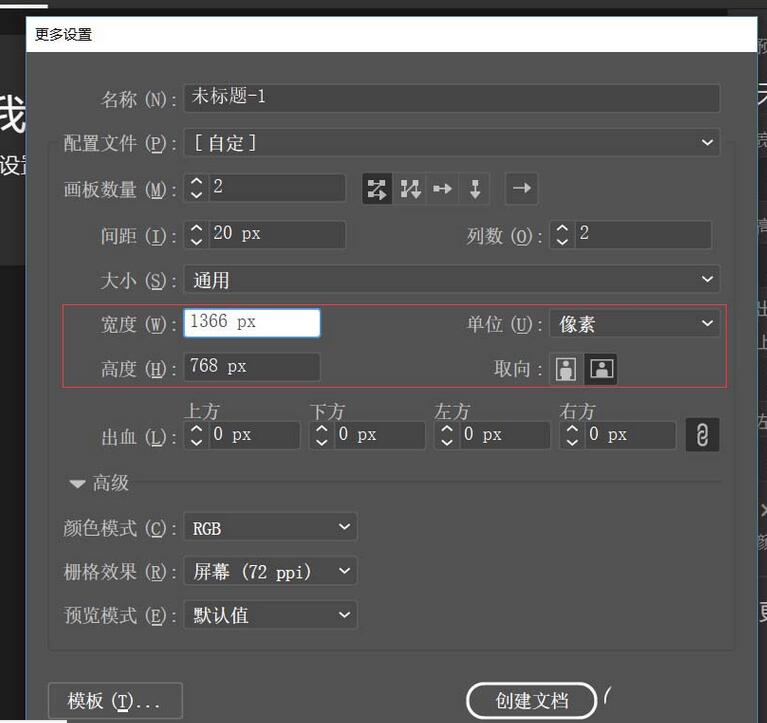Decrease top bleed 上方 value
Viewport: 767px width, 723px height.
(197, 442)
